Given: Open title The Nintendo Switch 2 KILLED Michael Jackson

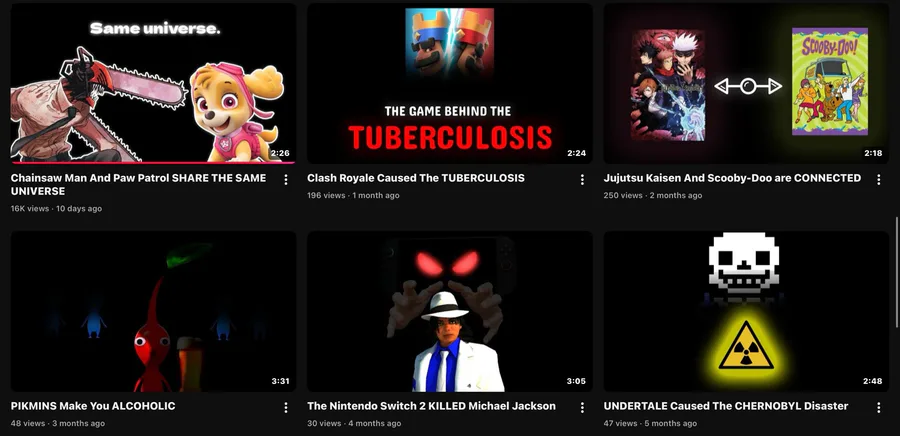Looking at the screenshot, I should [431, 406].
